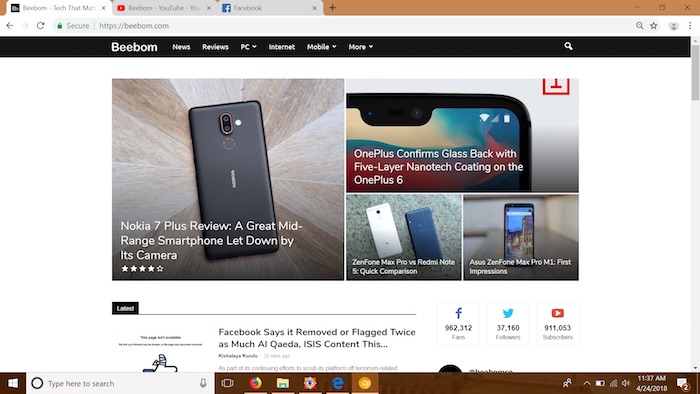This screenshot has width=700, height=394.
Task: Switch to the Facebook browser tab
Action: [270, 8]
